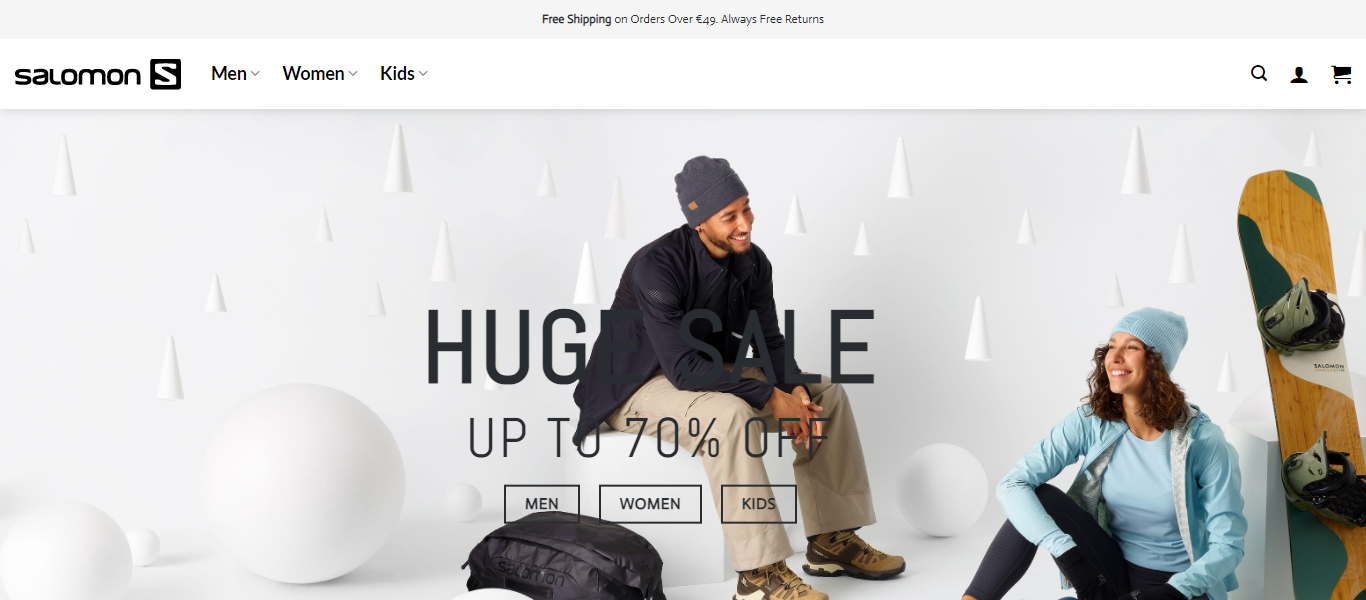View the shopping cart icon
Screen dimensions: 1366x600
(x=1341, y=74)
